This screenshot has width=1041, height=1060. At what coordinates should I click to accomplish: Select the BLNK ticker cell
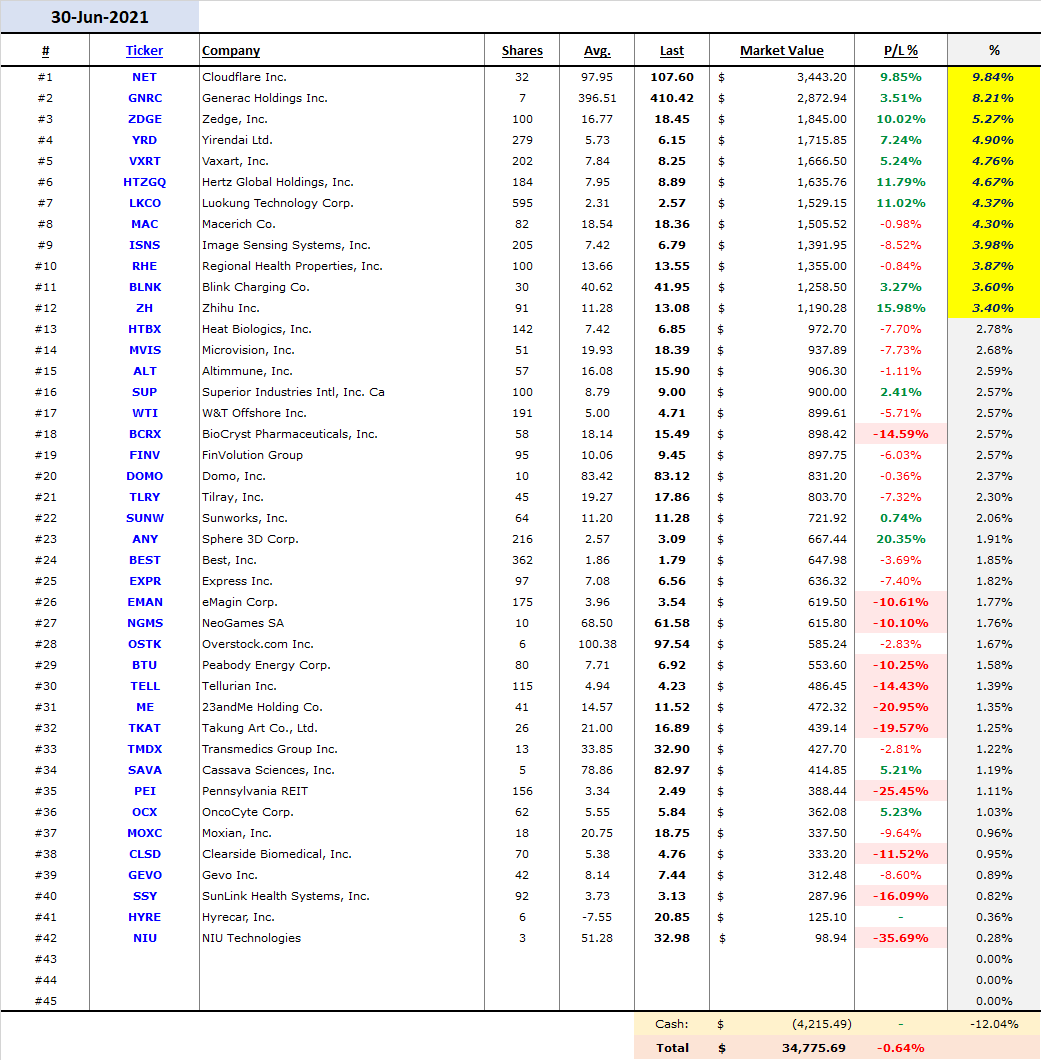[x=145, y=287]
